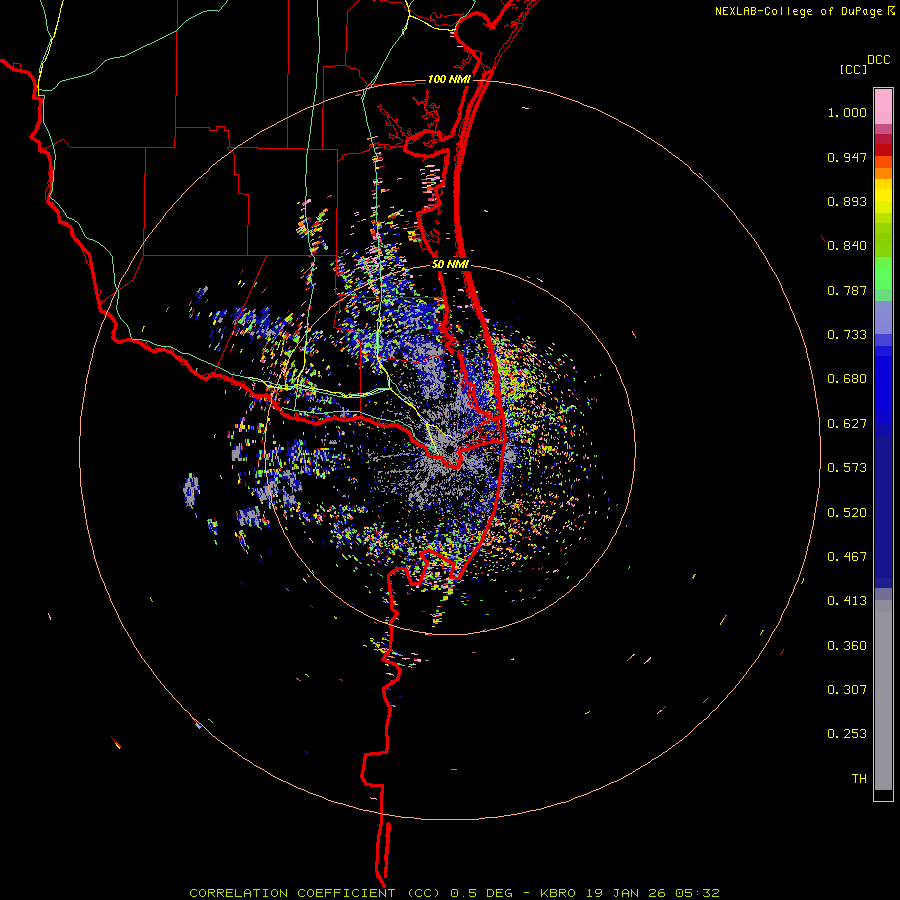Pick the red segment of the color scale

coord(883,149)
